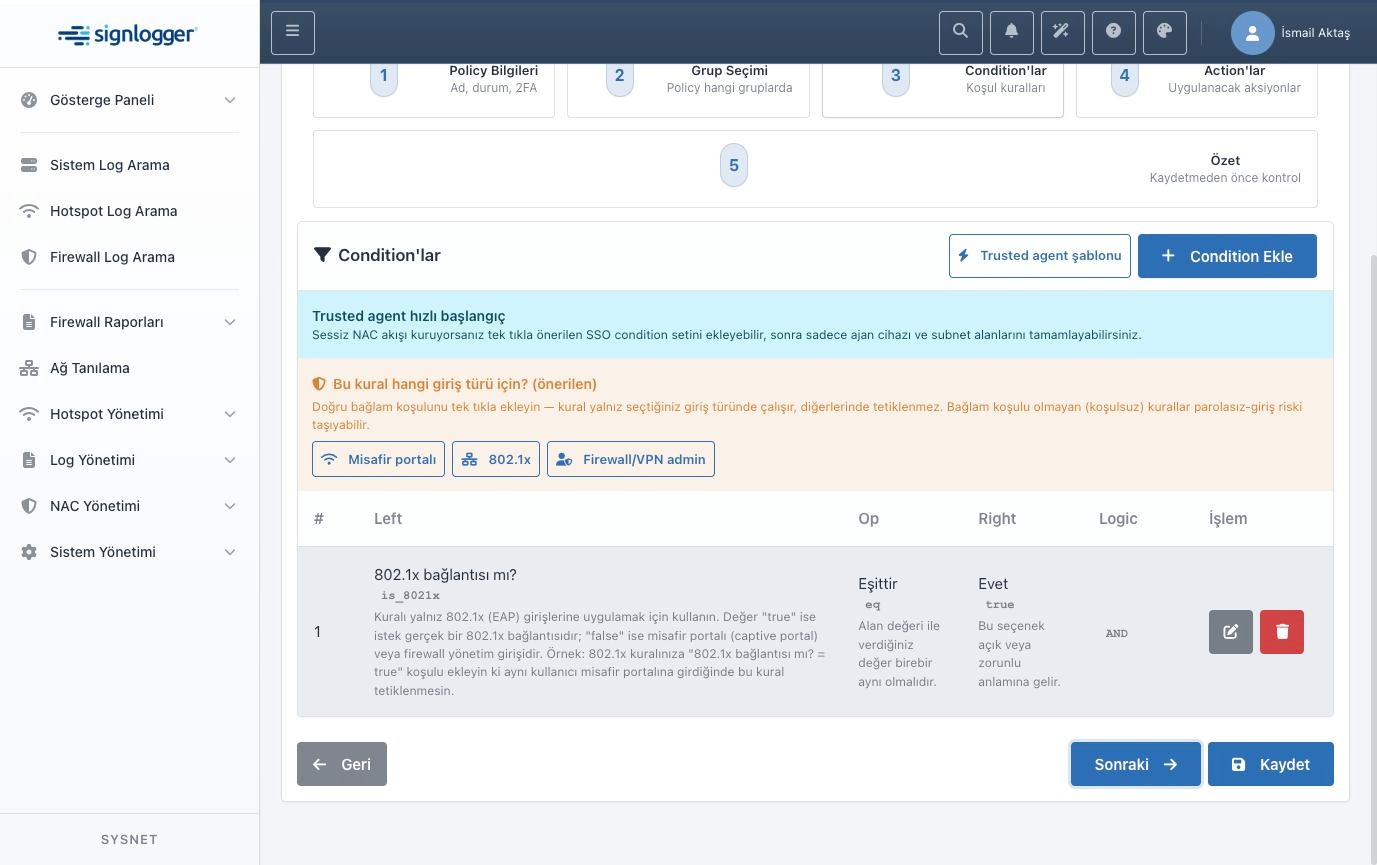Go to step 4 Action'lar

click(x=1197, y=89)
